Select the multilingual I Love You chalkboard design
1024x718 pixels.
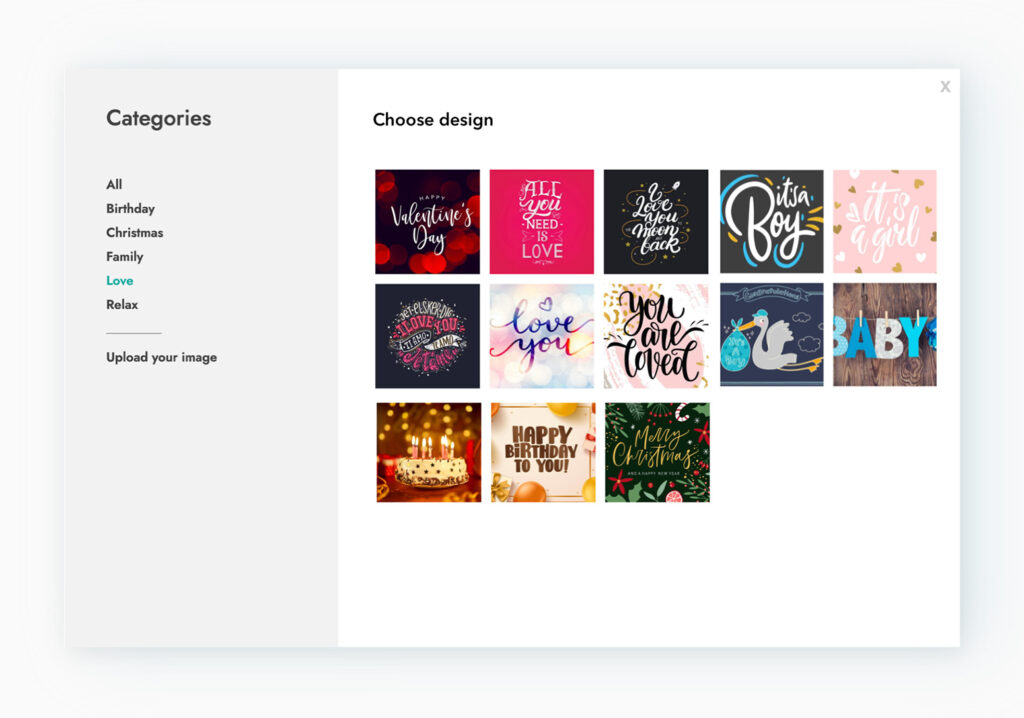(428, 335)
